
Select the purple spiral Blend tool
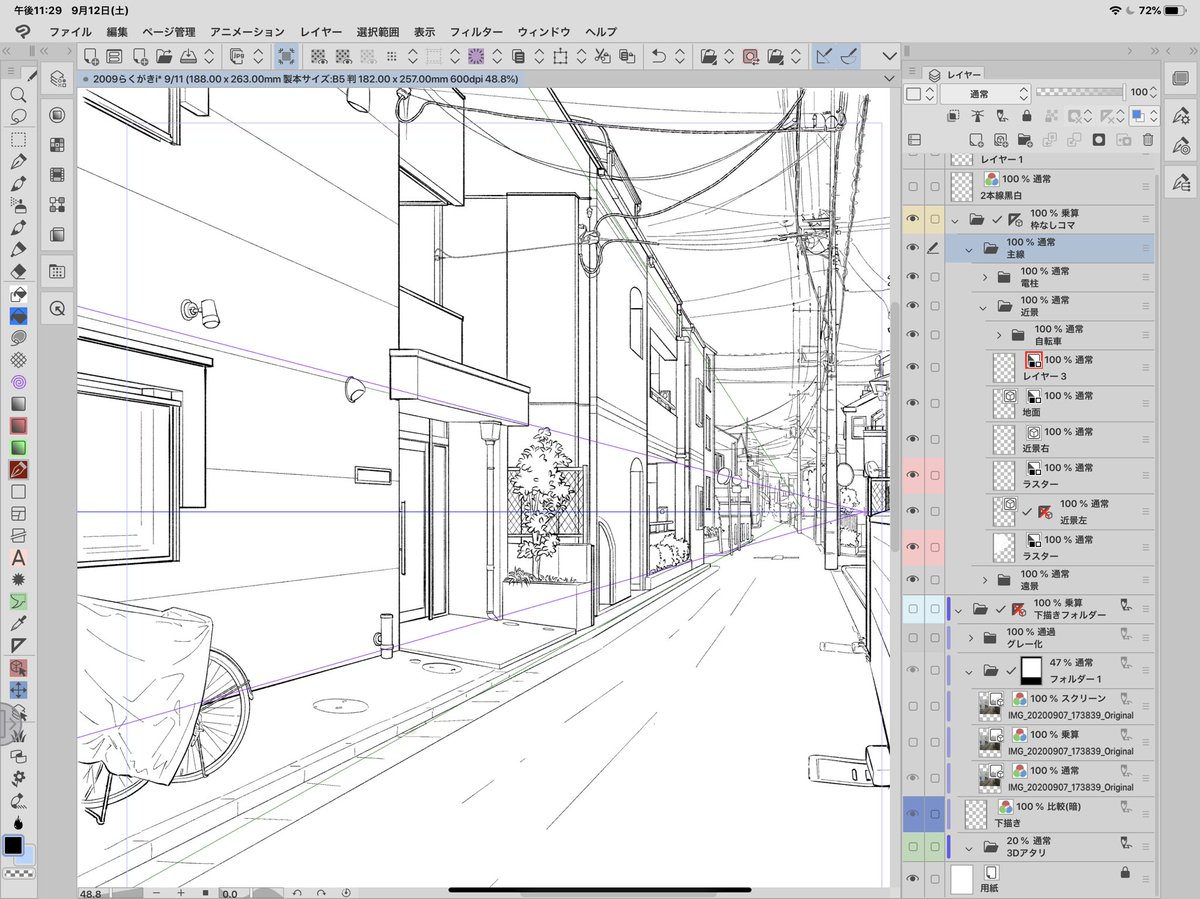tap(17, 381)
